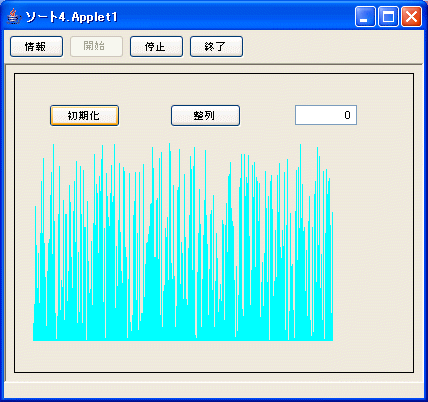Reset the data with 初期化
The height and width of the screenshot is (402, 428).
pos(84,115)
